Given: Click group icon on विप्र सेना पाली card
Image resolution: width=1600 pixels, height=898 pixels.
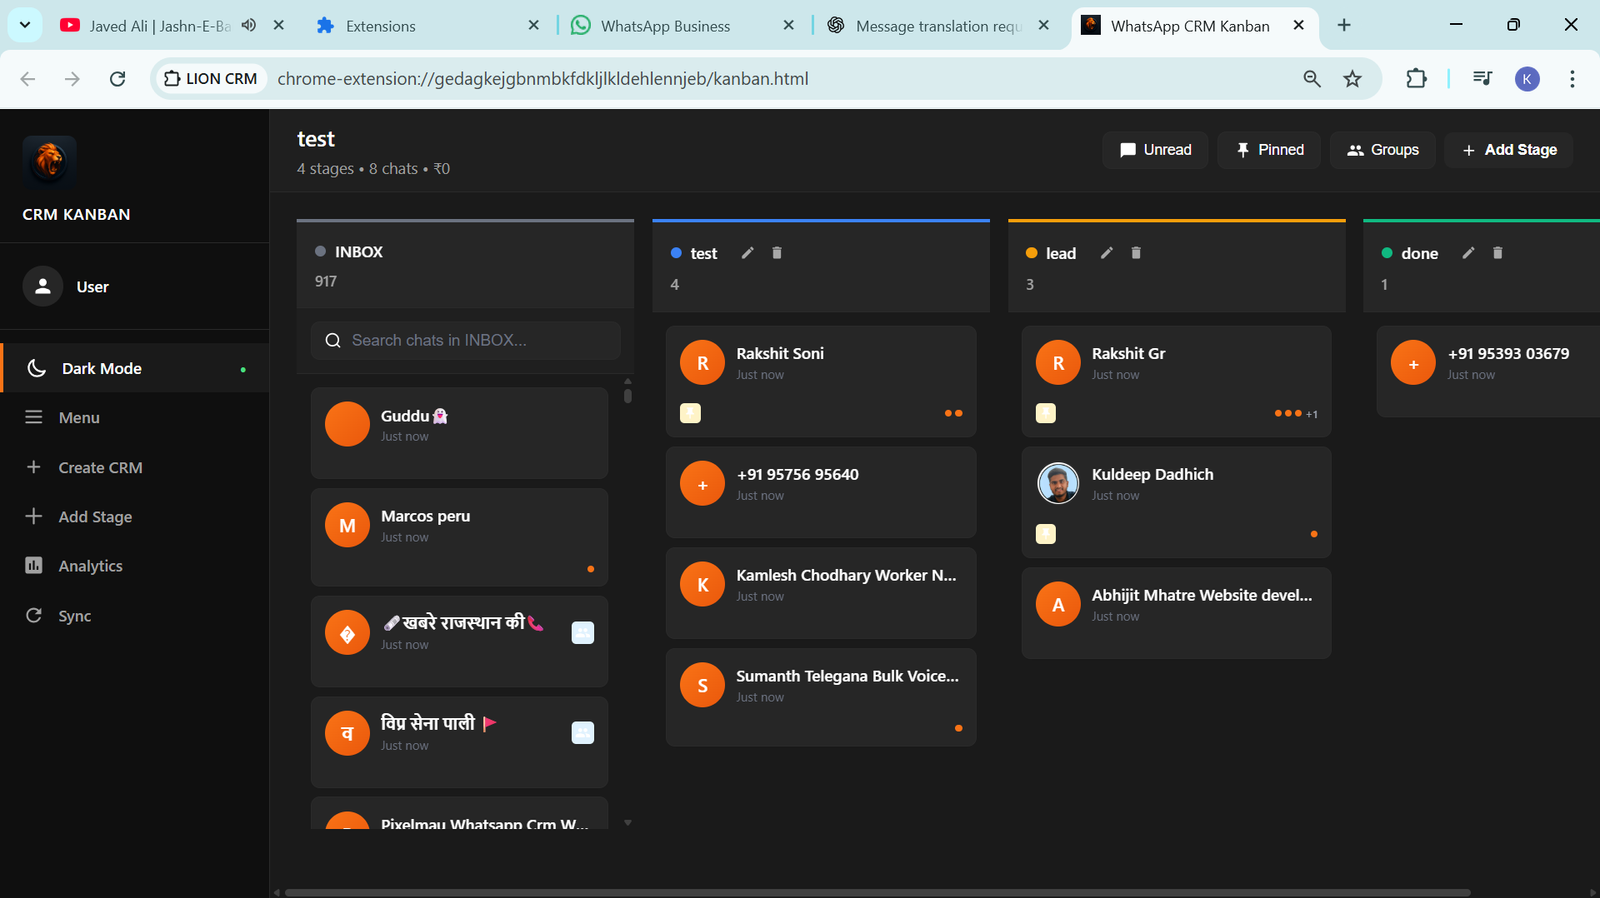Looking at the screenshot, I should point(583,733).
